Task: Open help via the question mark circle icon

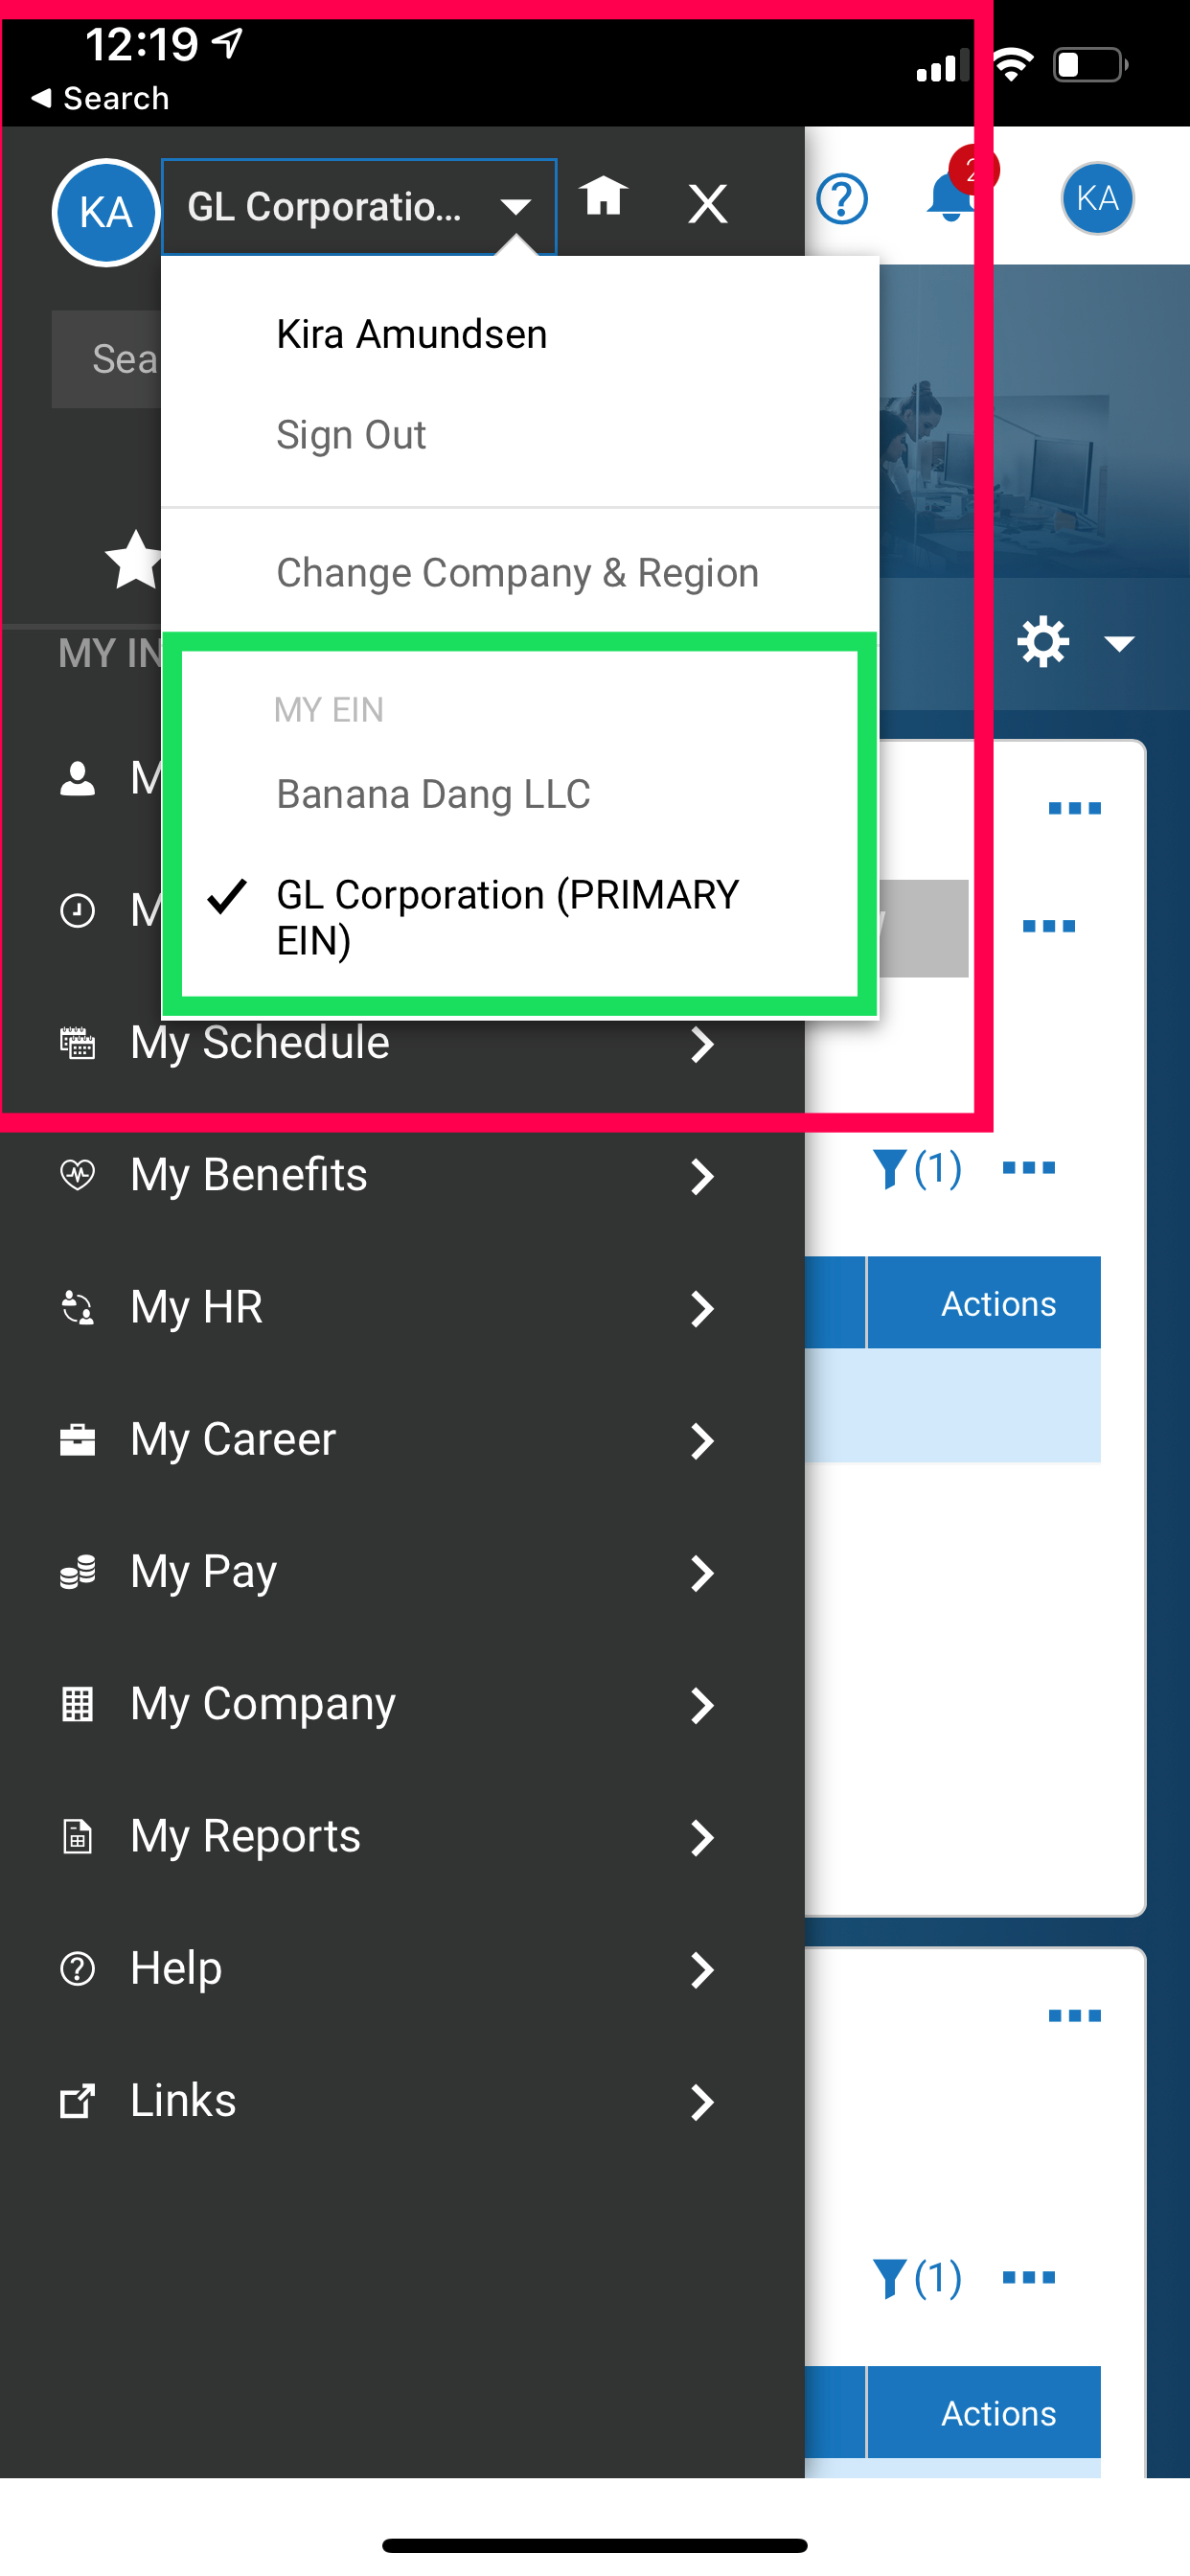Action: coord(841,199)
